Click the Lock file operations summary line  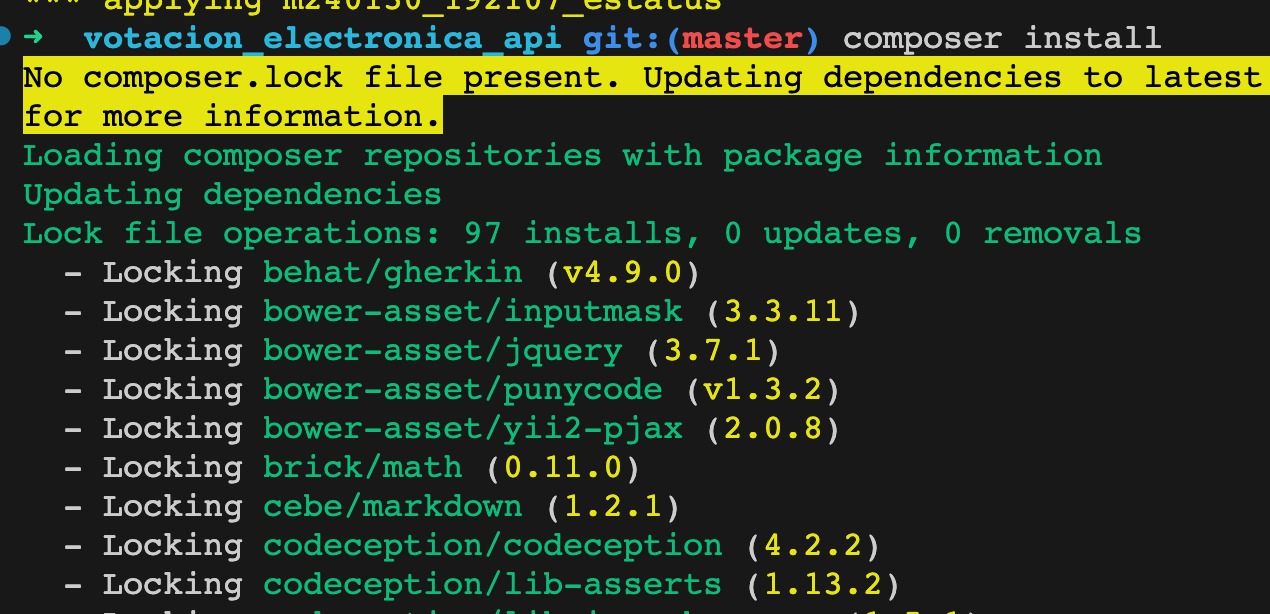(582, 233)
